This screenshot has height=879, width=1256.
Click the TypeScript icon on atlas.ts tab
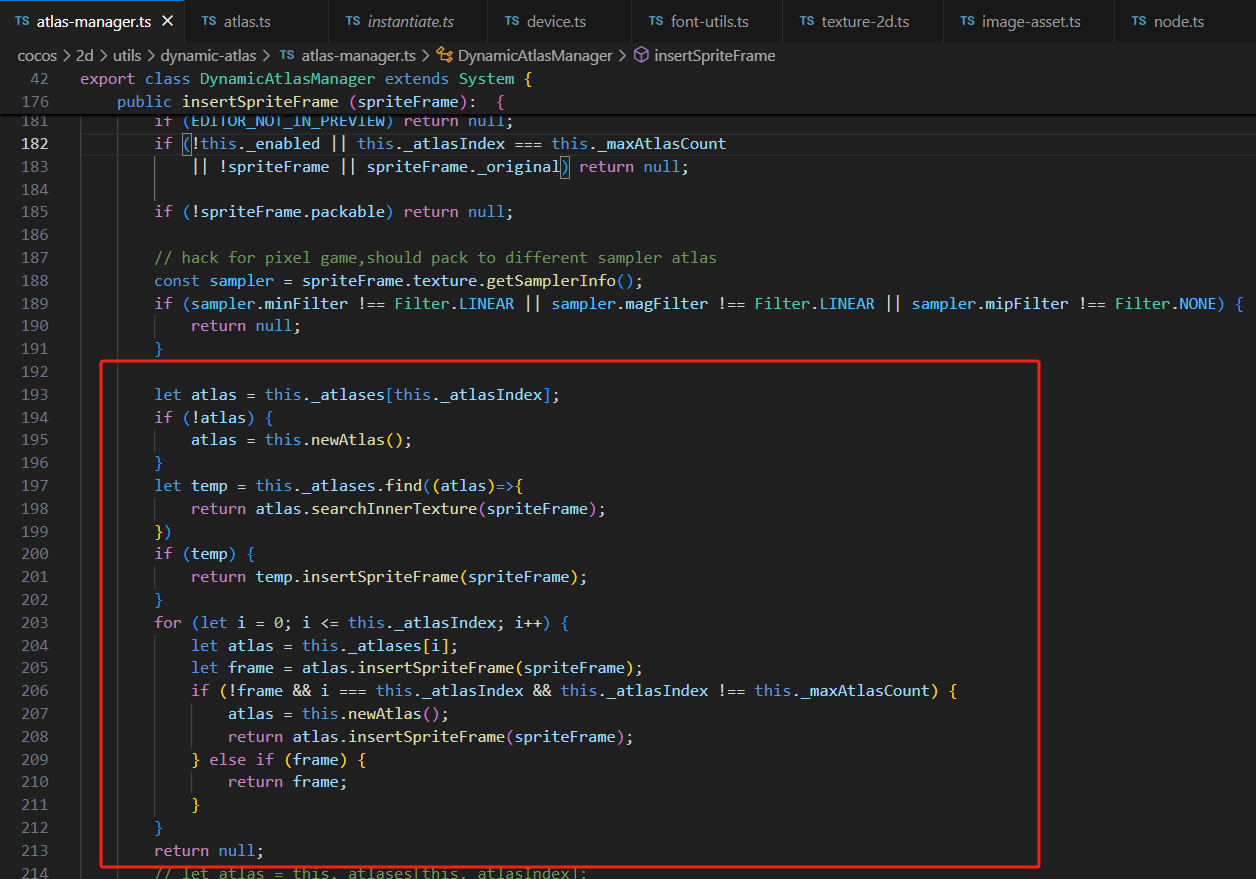208,21
